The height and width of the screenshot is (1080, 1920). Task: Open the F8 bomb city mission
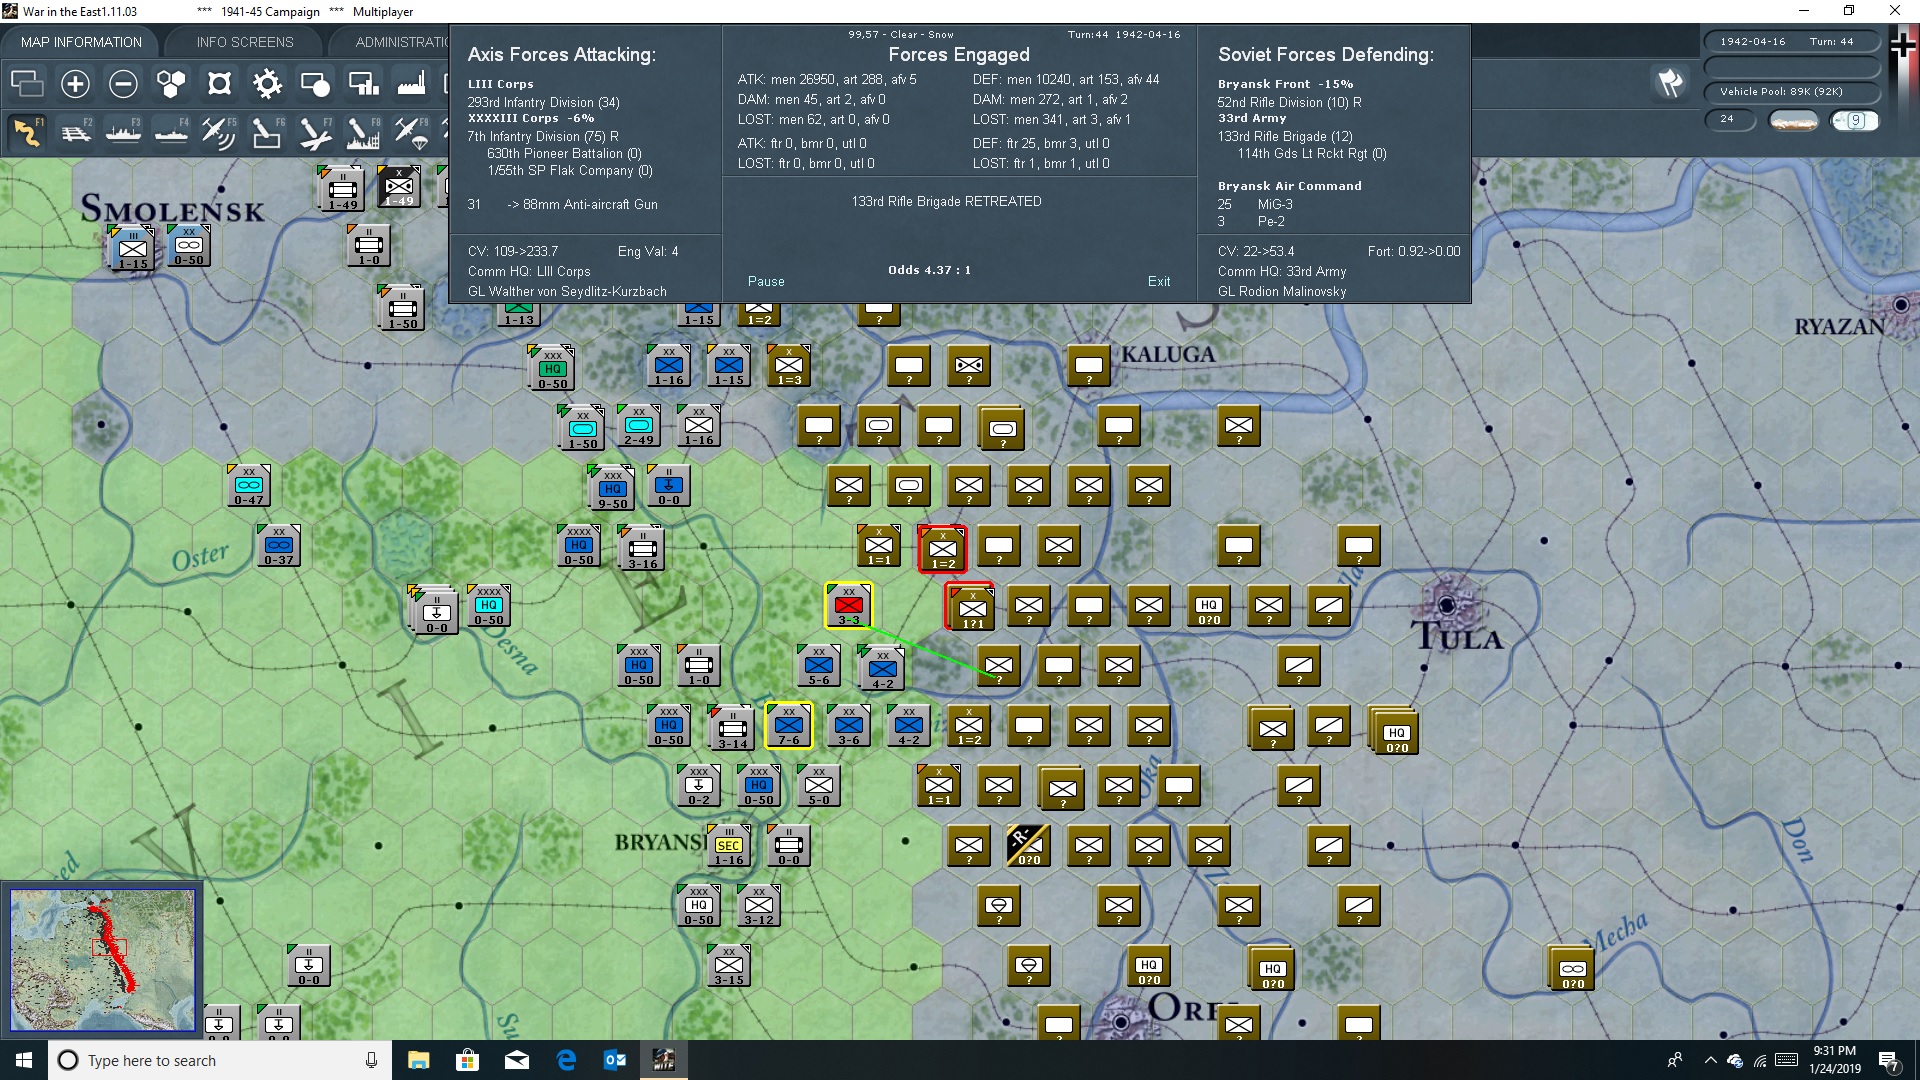pos(363,132)
